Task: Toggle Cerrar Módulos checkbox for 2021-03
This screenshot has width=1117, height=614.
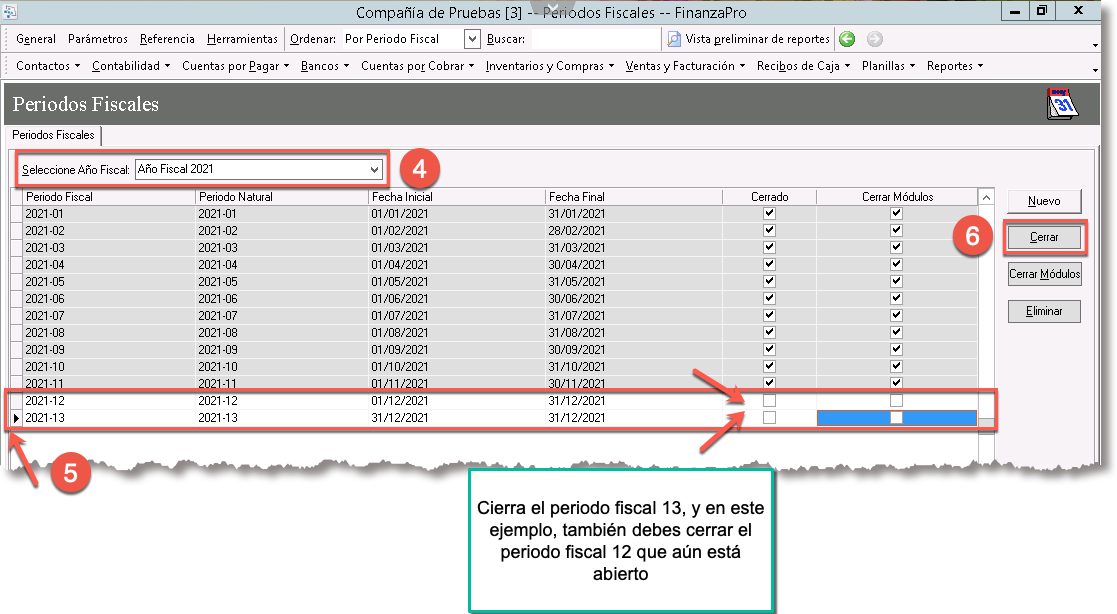Action: (x=896, y=247)
